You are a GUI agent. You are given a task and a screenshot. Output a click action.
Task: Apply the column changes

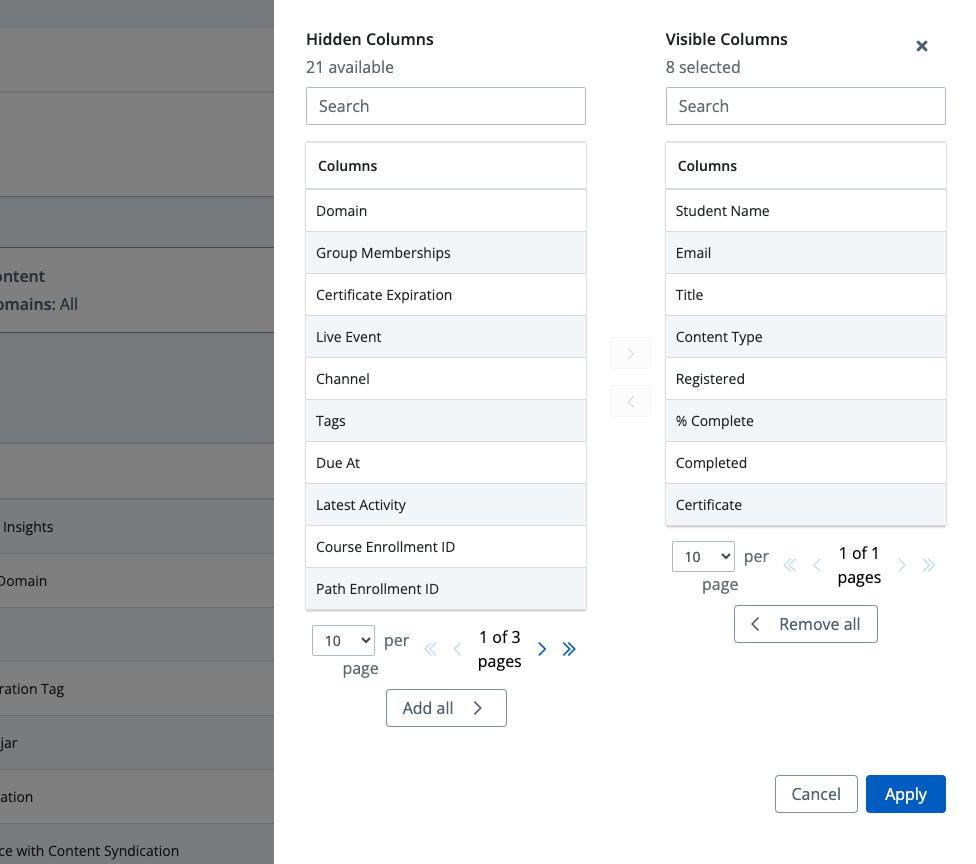tap(906, 794)
